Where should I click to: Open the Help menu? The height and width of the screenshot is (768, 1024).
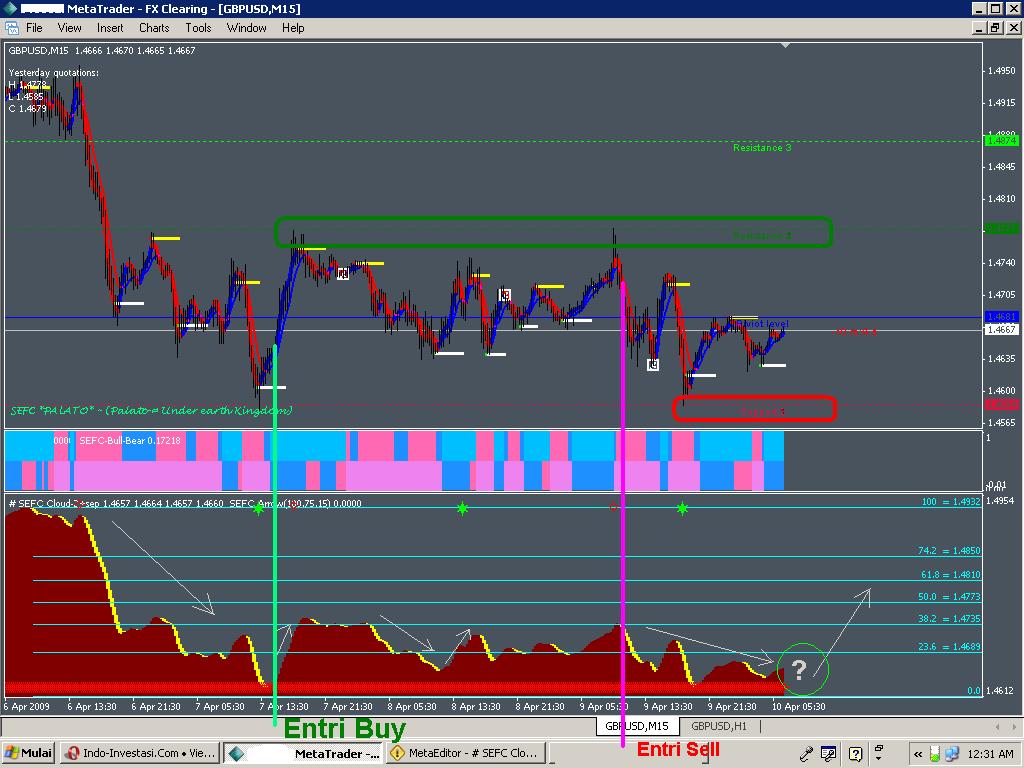click(x=293, y=28)
